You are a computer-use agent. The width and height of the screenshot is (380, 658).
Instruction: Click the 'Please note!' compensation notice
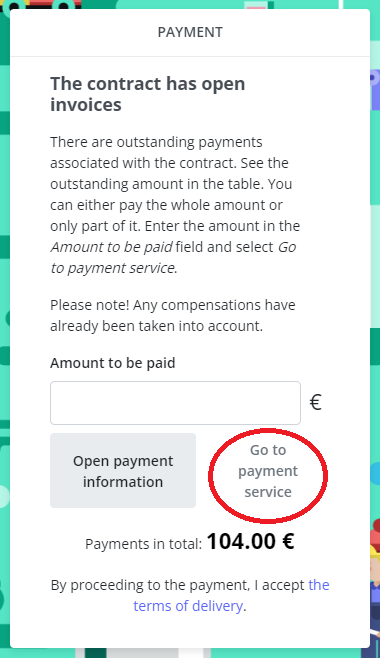[173, 315]
